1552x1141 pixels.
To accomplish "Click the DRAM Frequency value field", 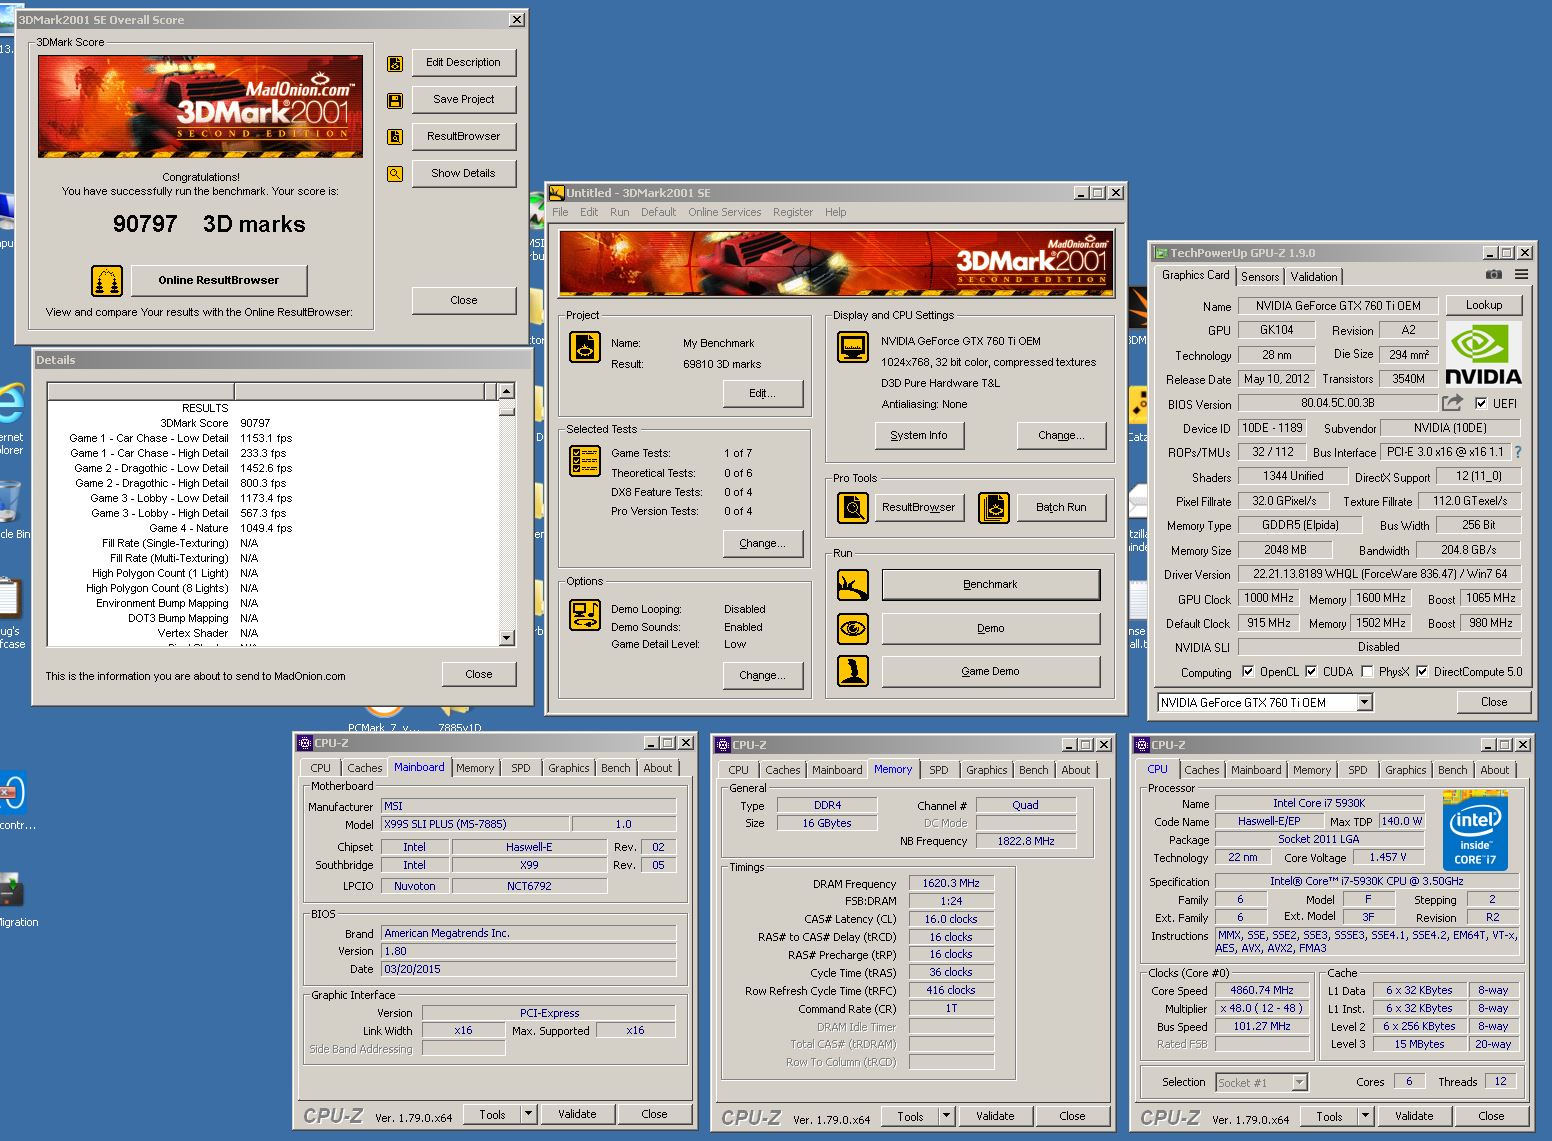I will 951,884.
